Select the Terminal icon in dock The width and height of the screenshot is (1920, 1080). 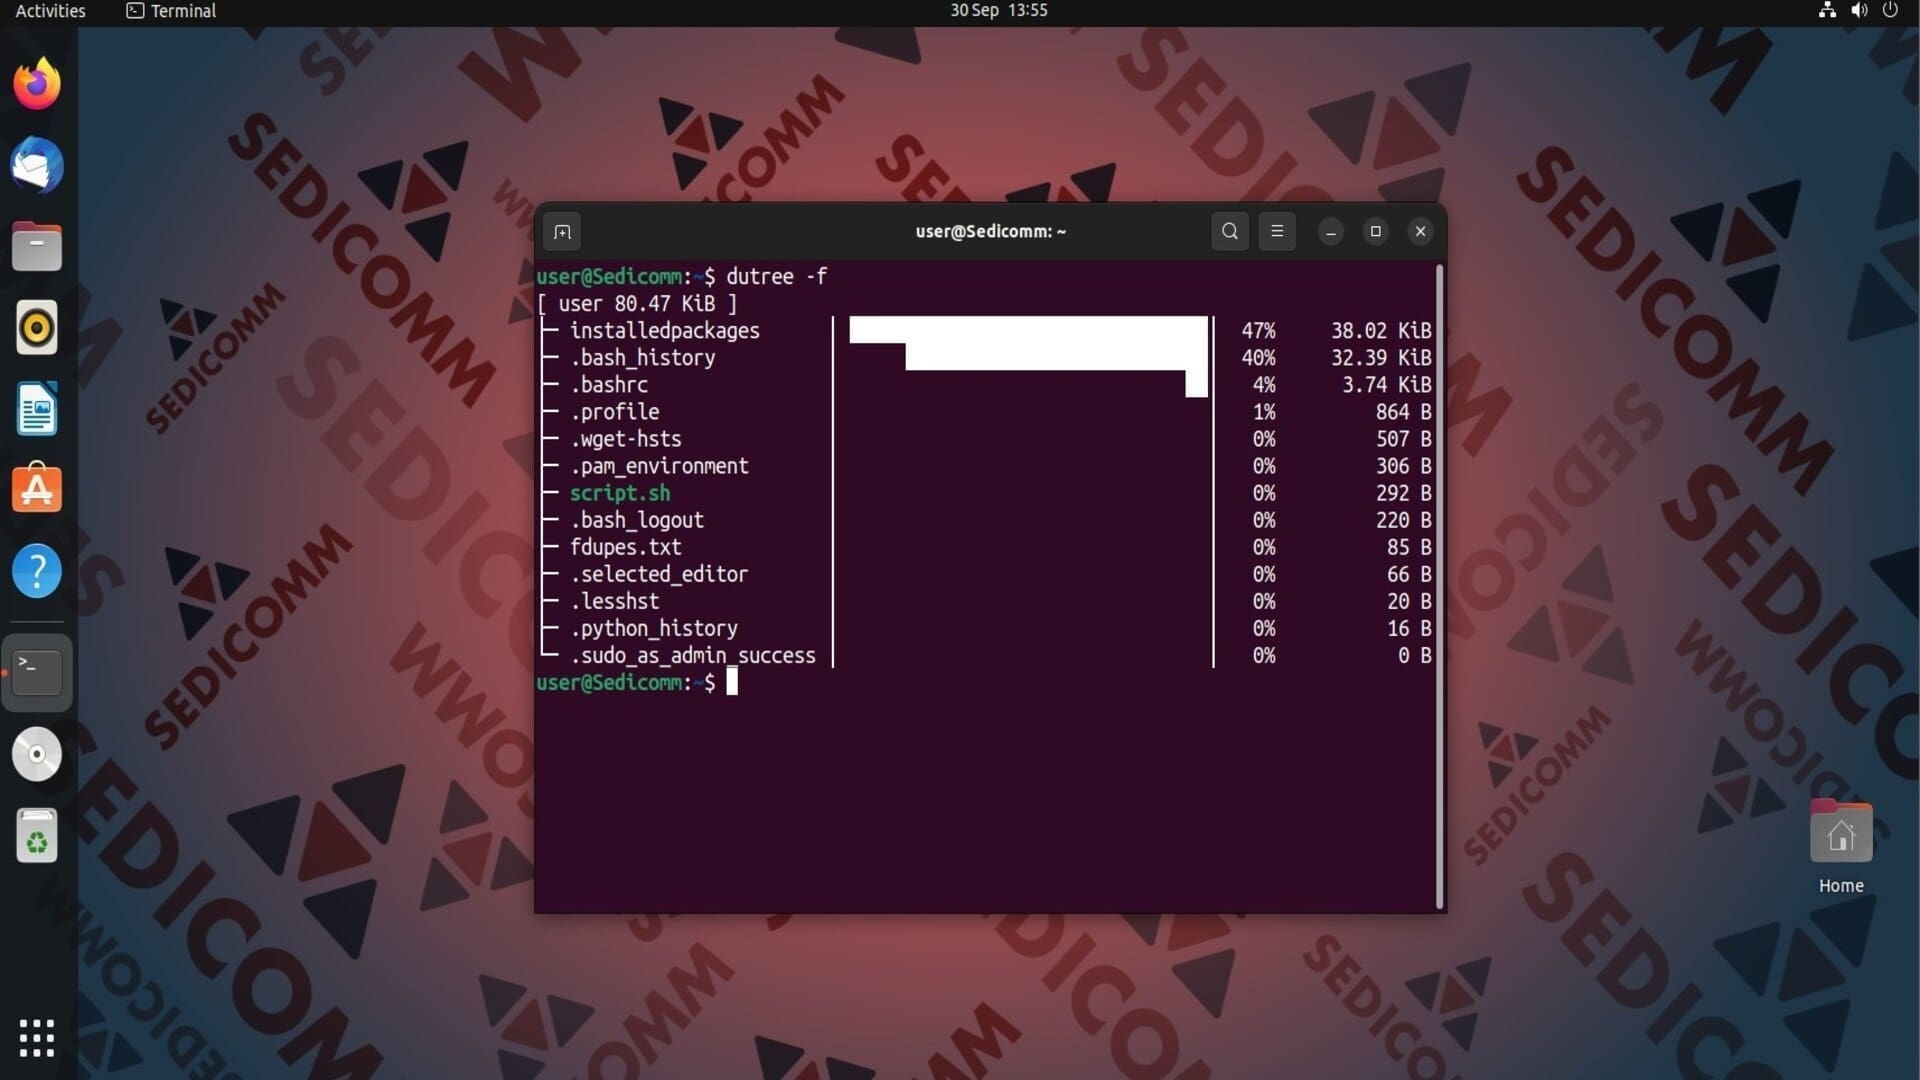click(x=37, y=672)
